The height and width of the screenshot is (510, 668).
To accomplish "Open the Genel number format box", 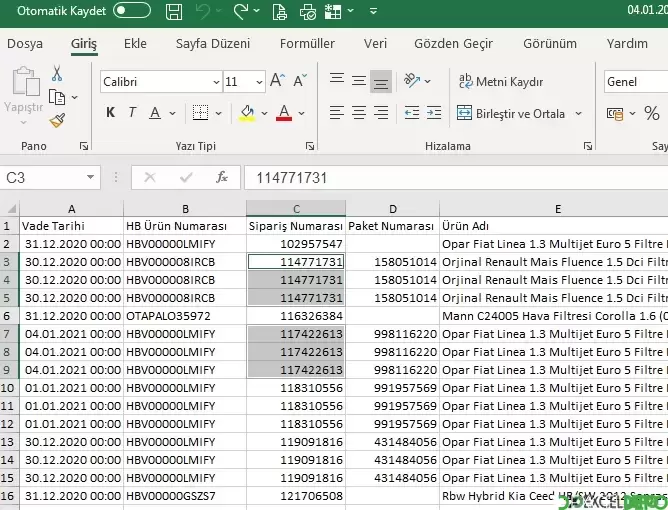I will click(636, 82).
